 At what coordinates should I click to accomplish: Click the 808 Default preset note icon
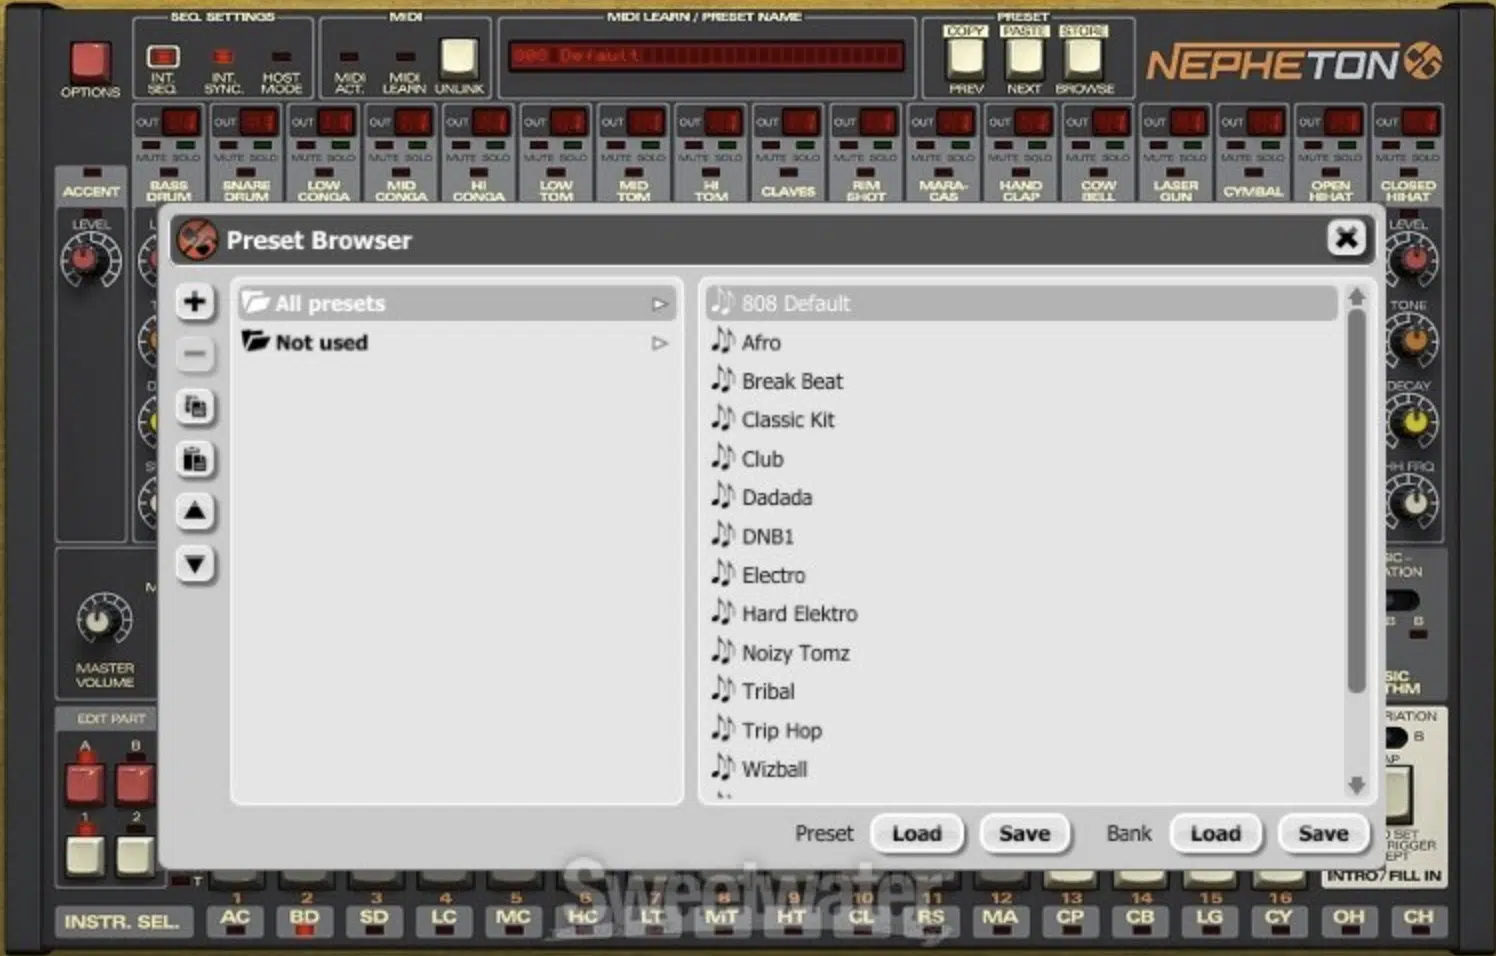point(722,301)
